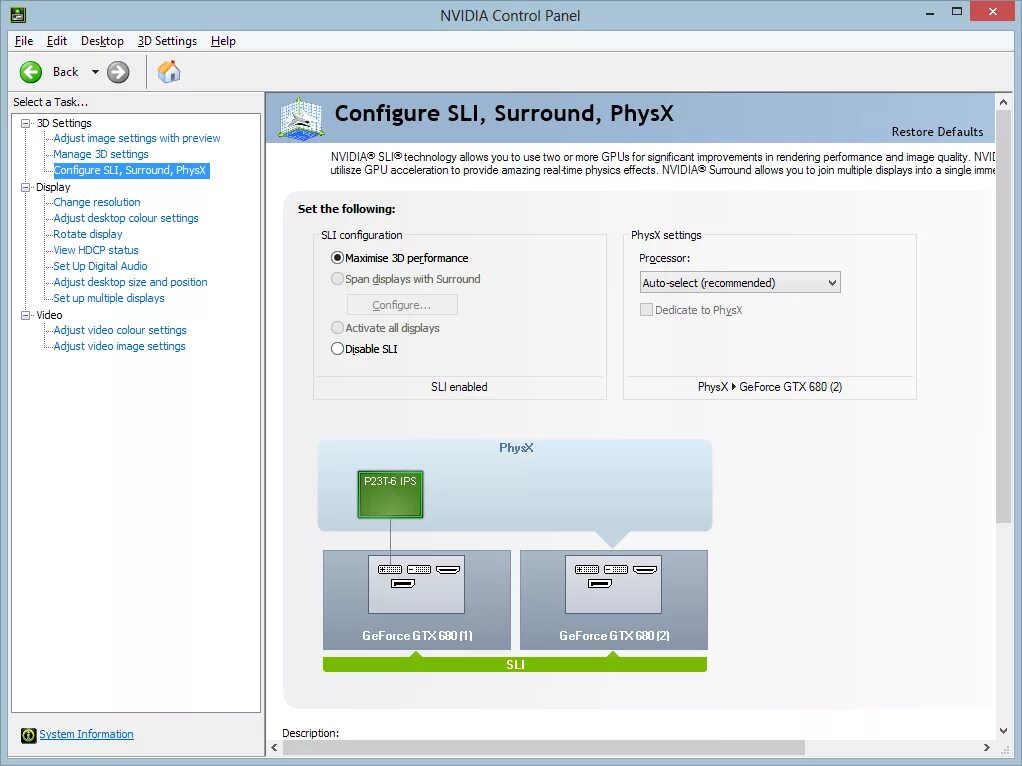Click the vertical scrollbar thumb
Image resolution: width=1022 pixels, height=766 pixels.
[x=1003, y=316]
